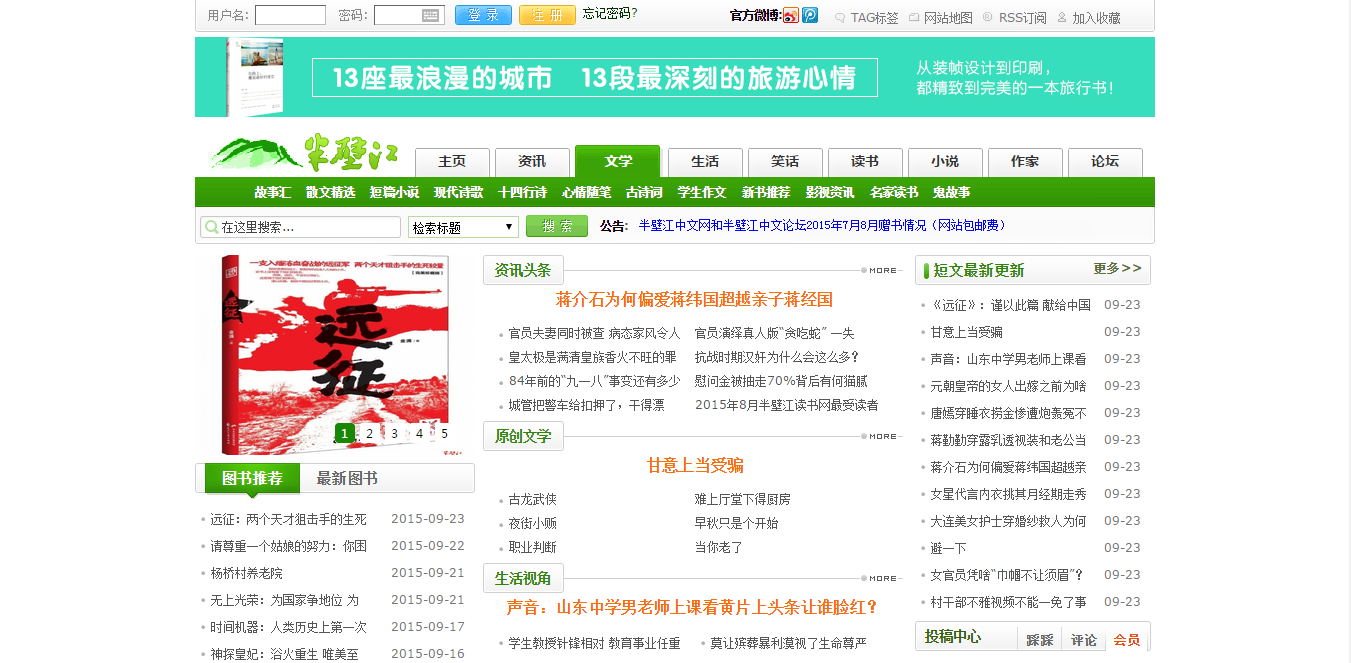Open 古龙武侠 in 原创文学 list

[533, 499]
